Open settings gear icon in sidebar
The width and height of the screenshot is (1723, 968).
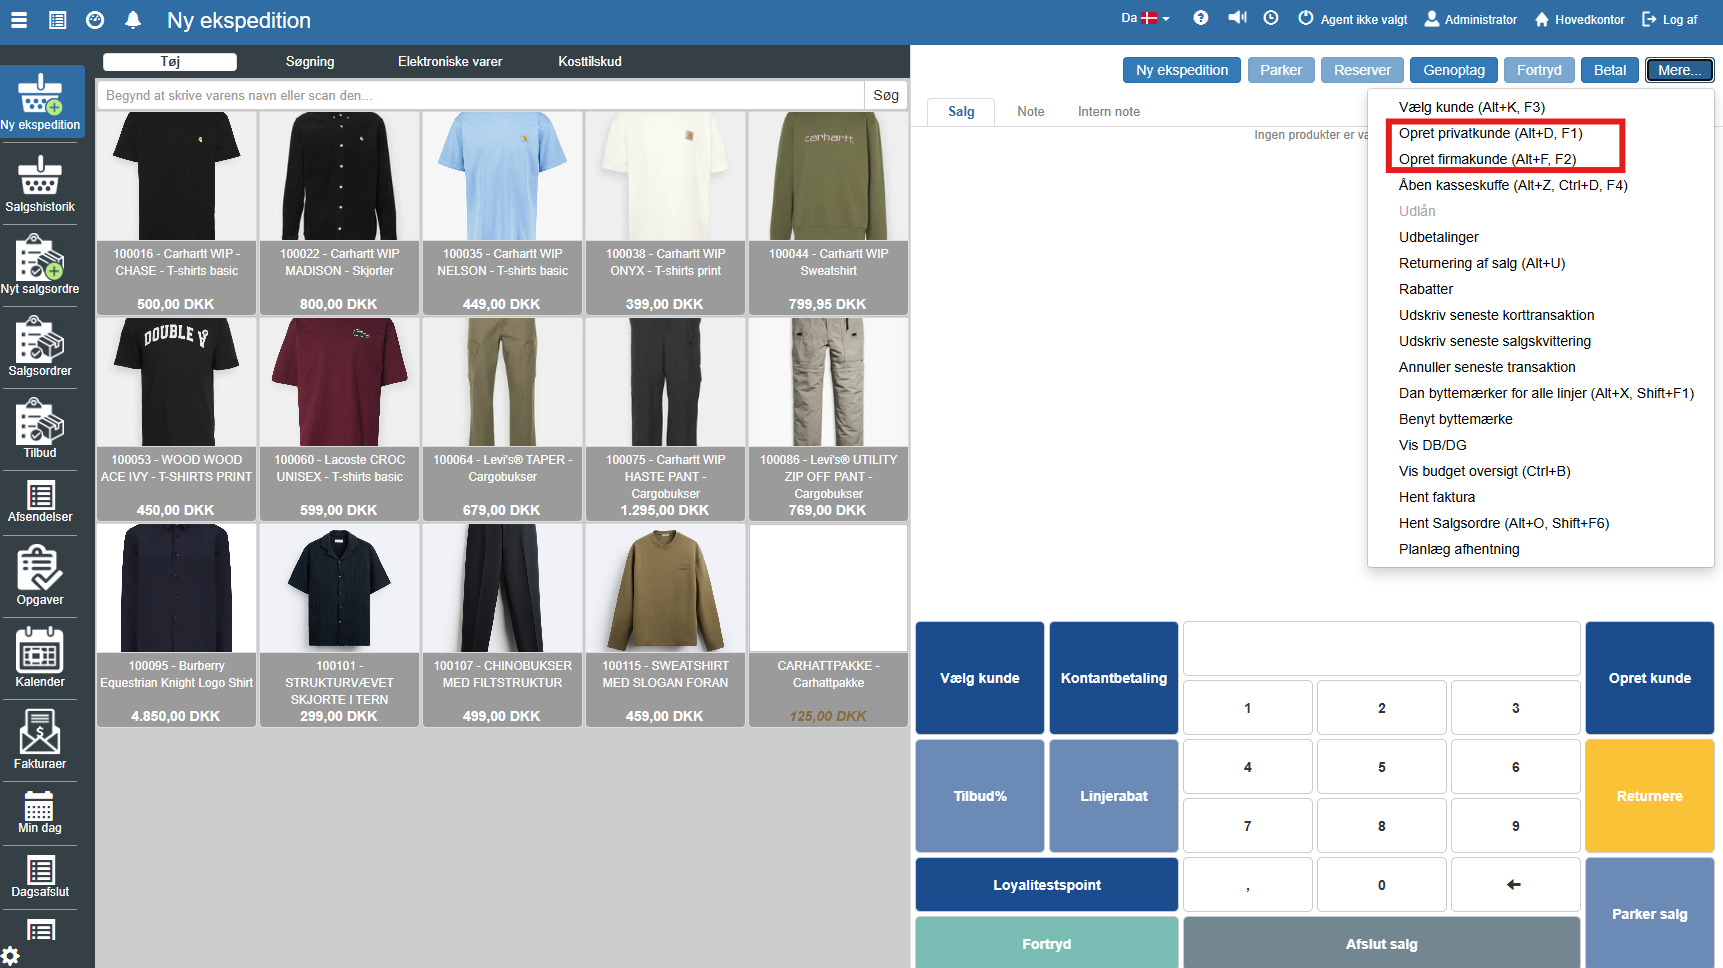[11, 956]
